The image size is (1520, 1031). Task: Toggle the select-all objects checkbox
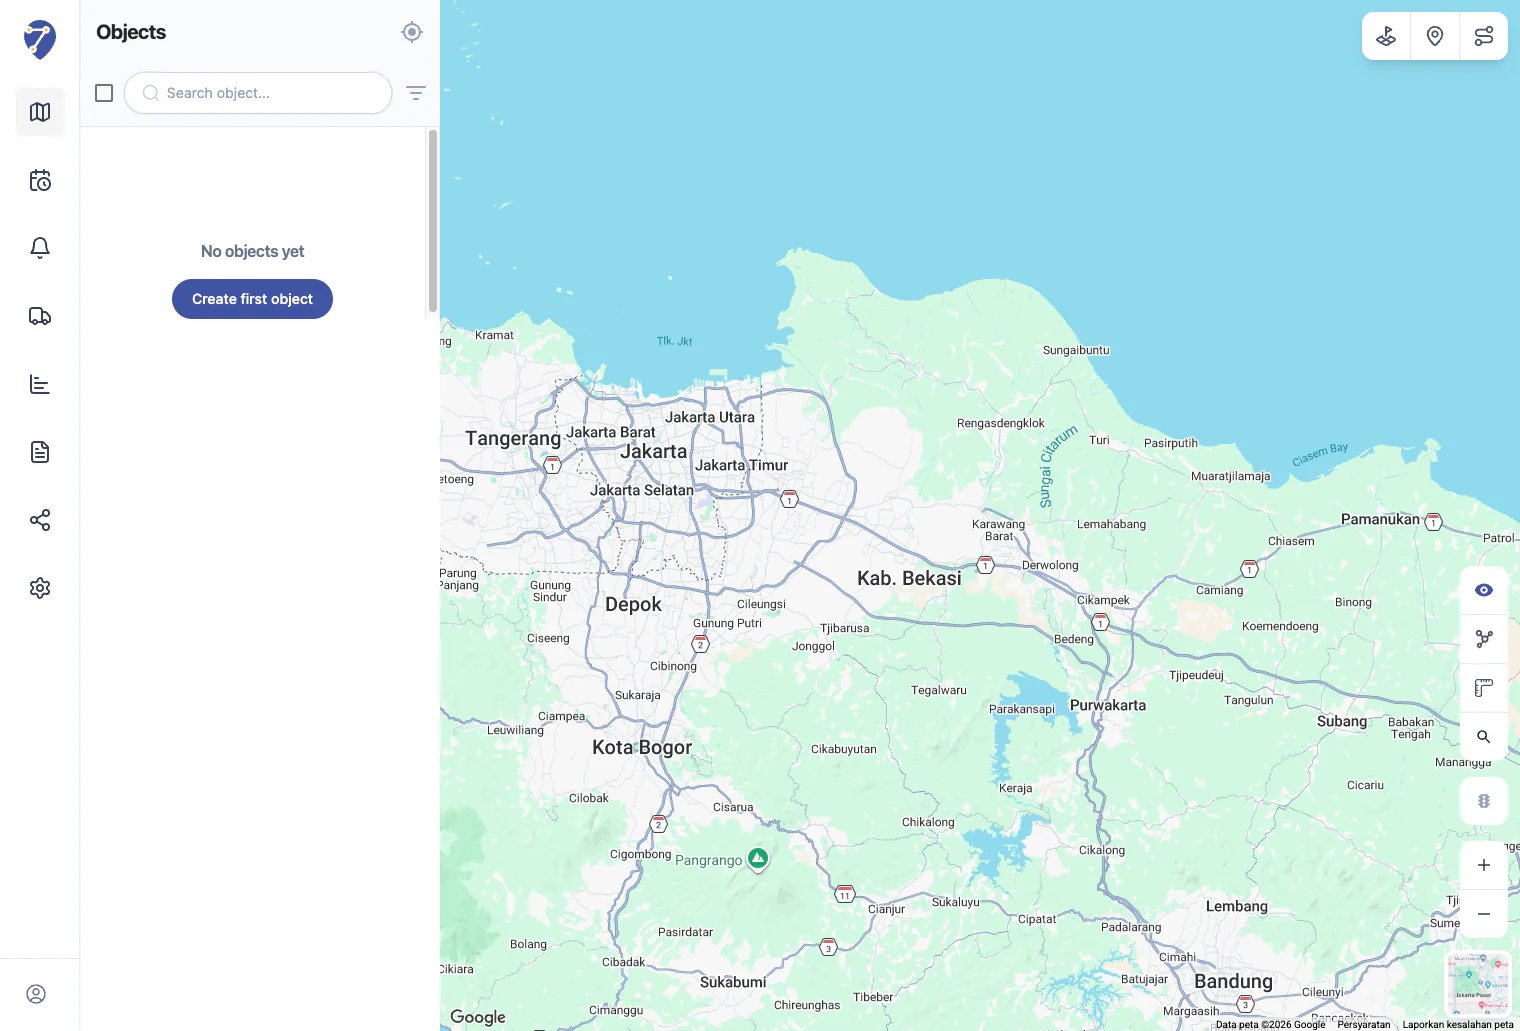pos(104,93)
